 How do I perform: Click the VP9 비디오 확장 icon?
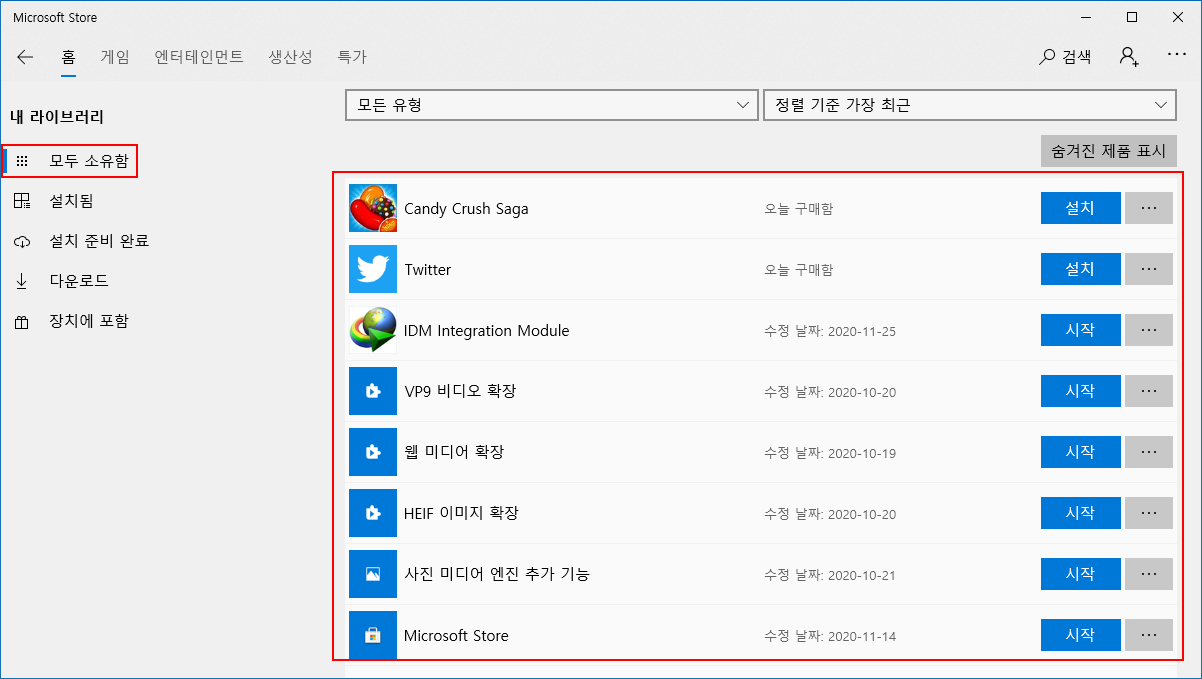click(373, 391)
